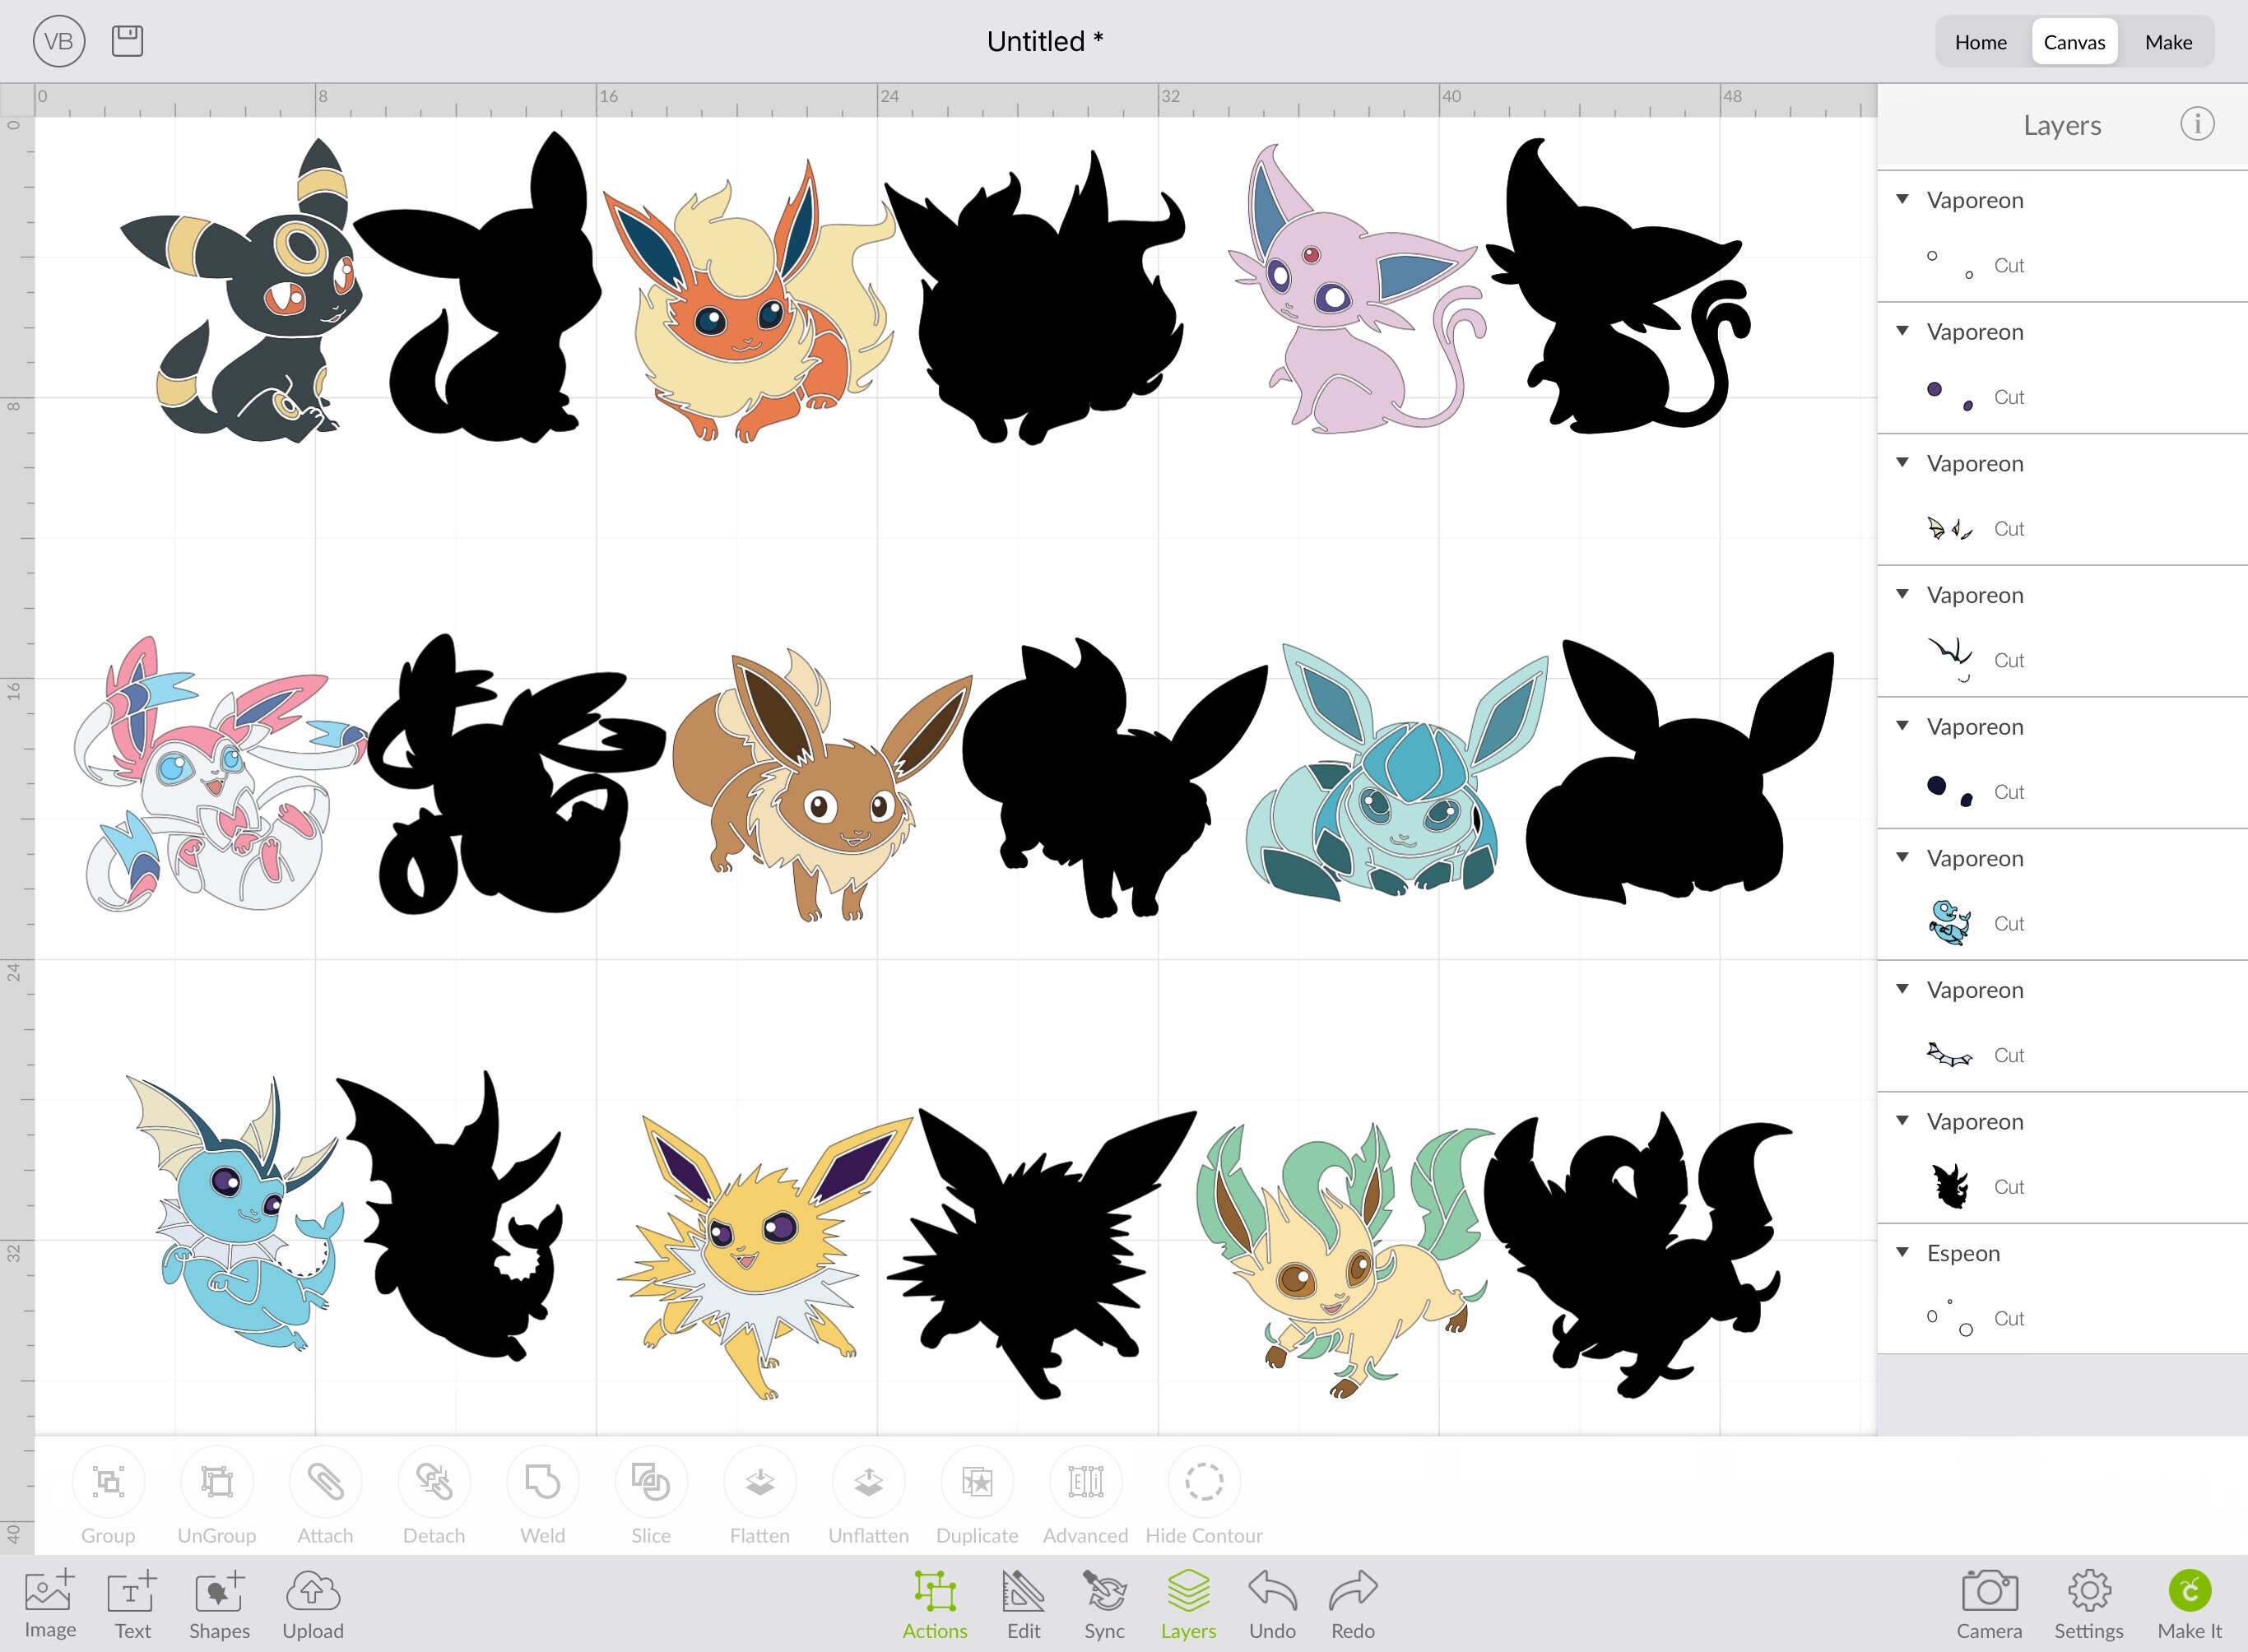Toggle the Actions panel
The image size is (2248, 1652).
pyautogui.click(x=935, y=1603)
